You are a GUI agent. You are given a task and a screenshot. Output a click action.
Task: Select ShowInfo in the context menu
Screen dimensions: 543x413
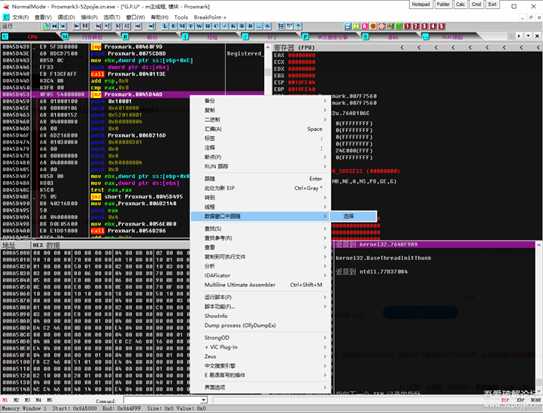point(260,316)
